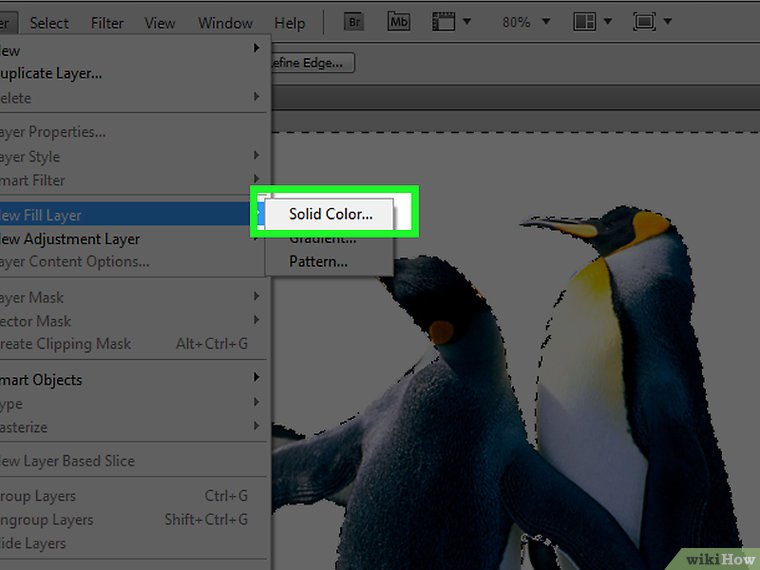Open the Select menu
The image size is (760, 570).
49,22
